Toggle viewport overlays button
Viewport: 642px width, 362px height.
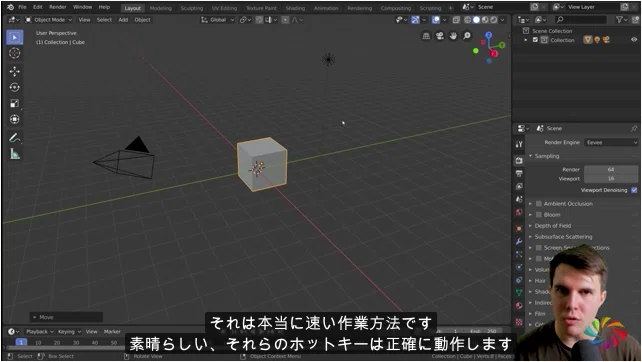[x=436, y=20]
